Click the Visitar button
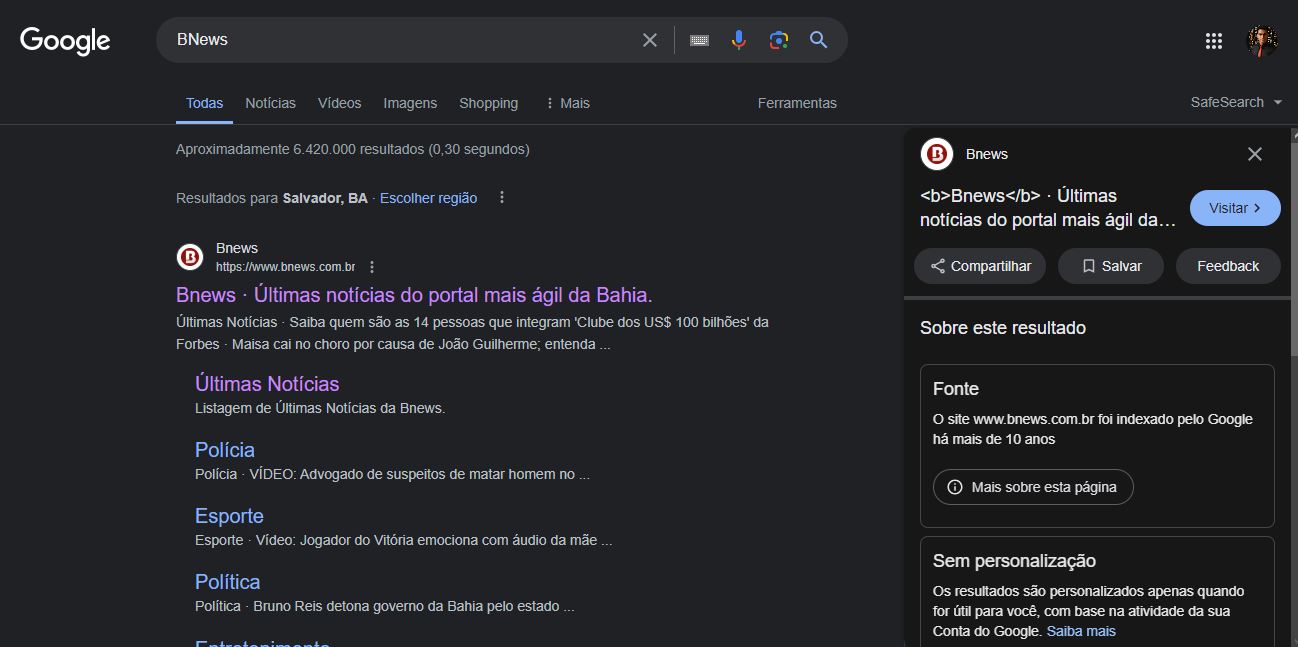1298x647 pixels. (1235, 208)
